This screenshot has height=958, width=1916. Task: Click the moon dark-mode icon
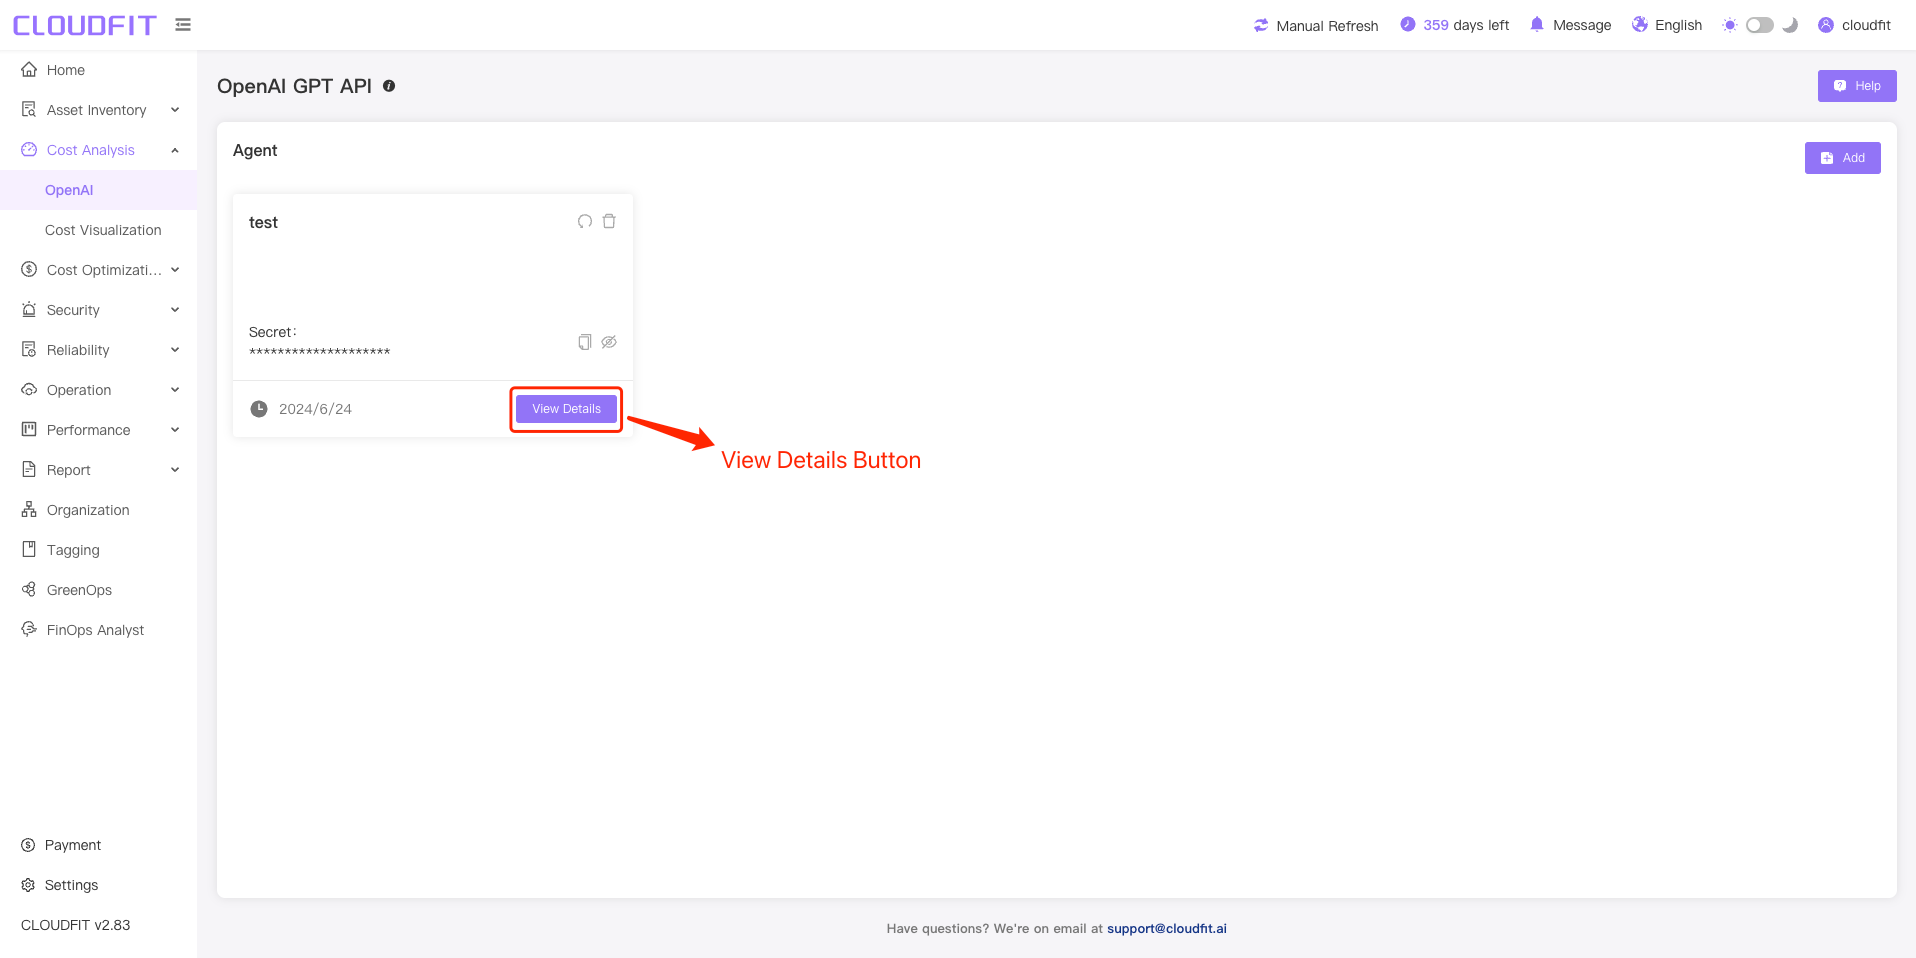[1790, 25]
